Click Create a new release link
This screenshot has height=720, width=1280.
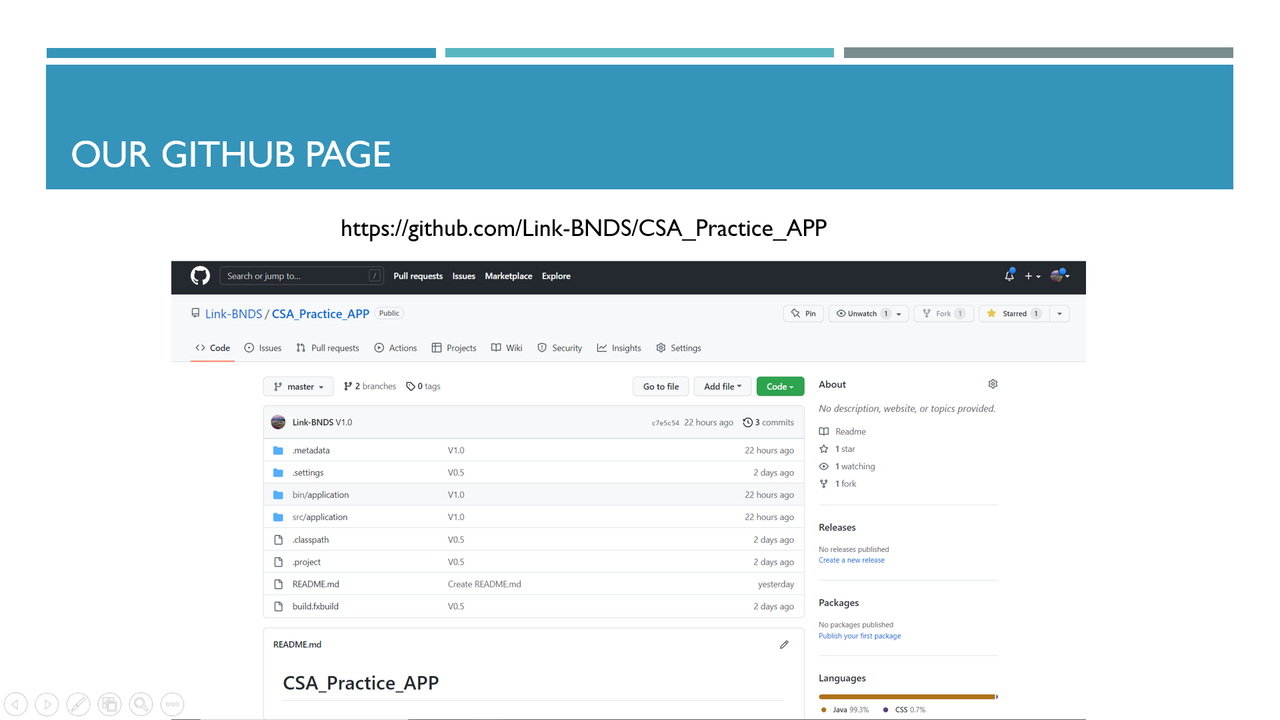point(852,560)
